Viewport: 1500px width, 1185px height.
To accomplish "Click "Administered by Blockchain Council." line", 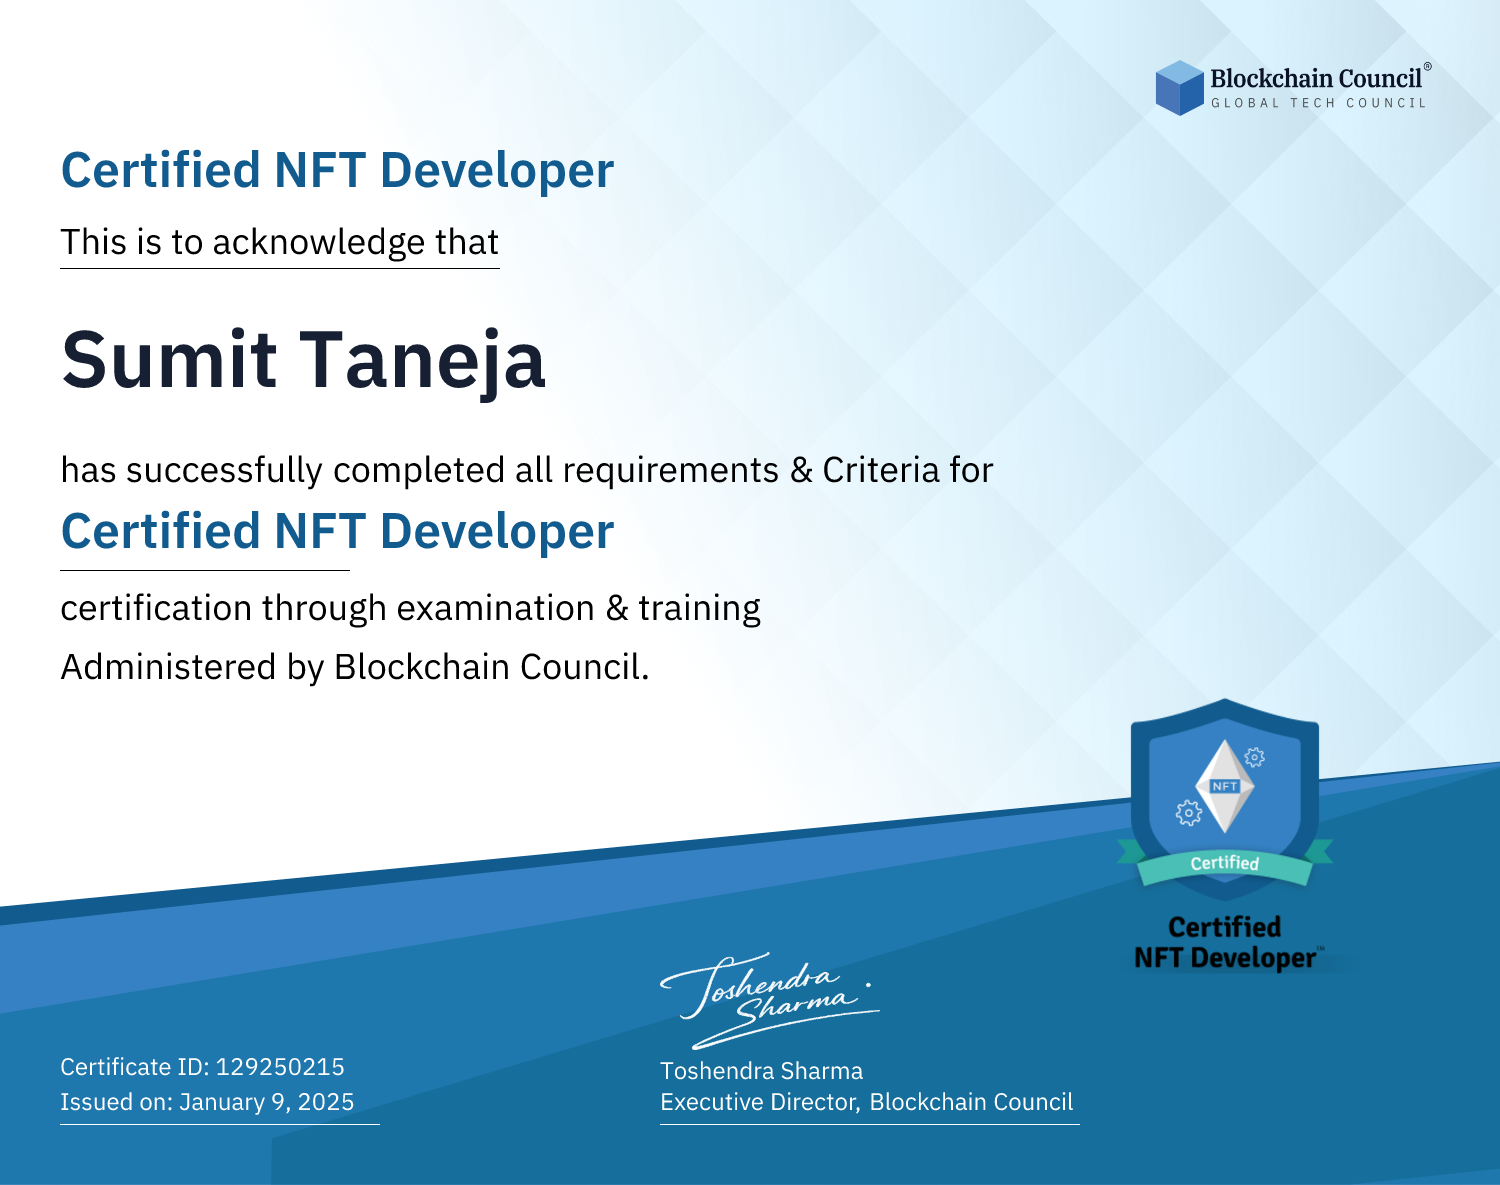I will point(355,667).
